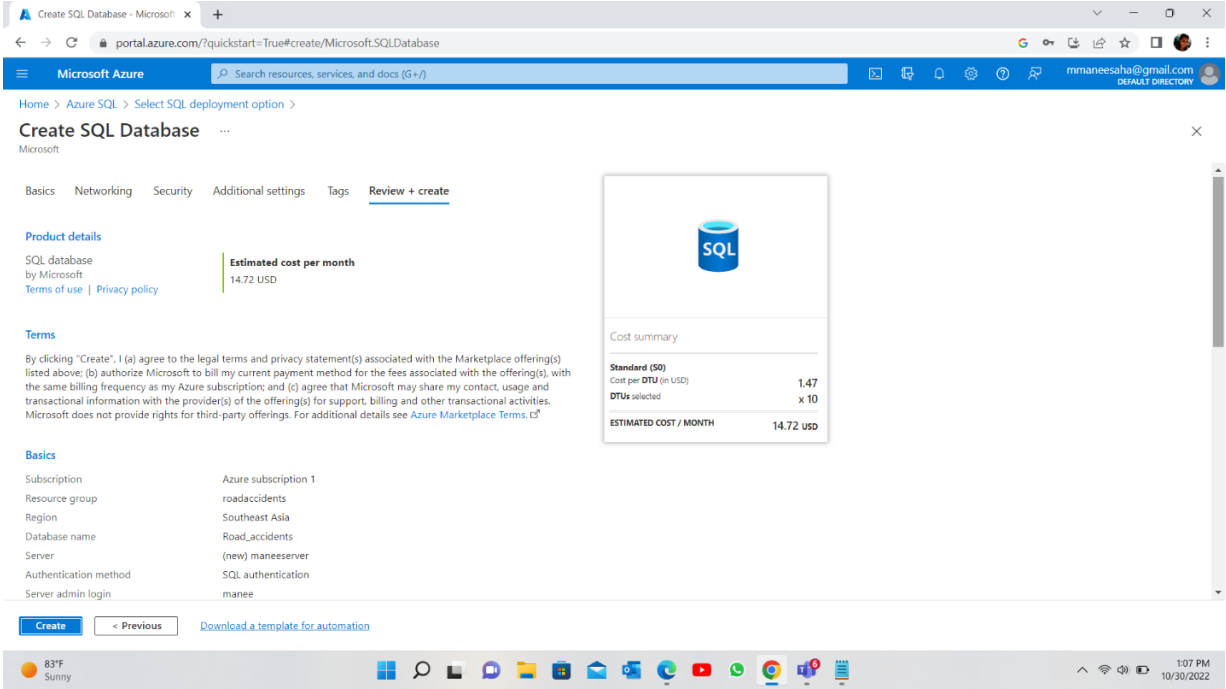Select the Review + create tab
This screenshot has height=689, width=1226.
[409, 191]
